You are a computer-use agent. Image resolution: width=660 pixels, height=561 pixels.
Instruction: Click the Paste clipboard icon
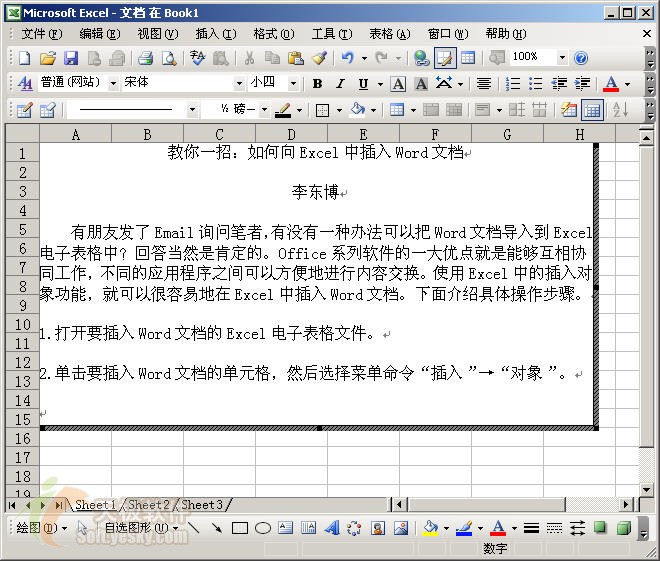coord(295,58)
